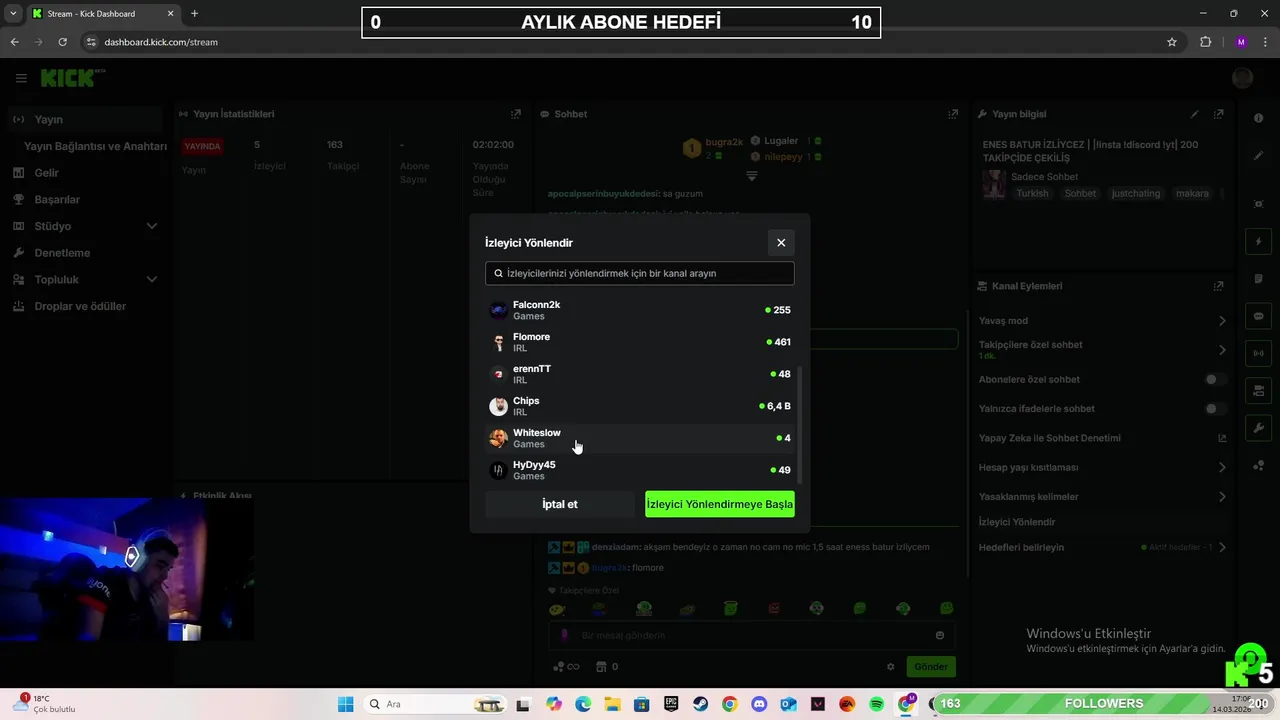Toggle Abonelere özel sohbet switch

pyautogui.click(x=1214, y=380)
